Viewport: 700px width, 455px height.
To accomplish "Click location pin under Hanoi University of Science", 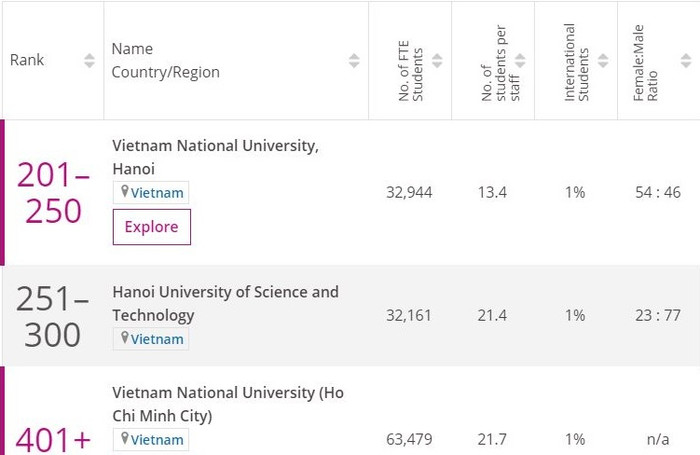I will tap(125, 338).
